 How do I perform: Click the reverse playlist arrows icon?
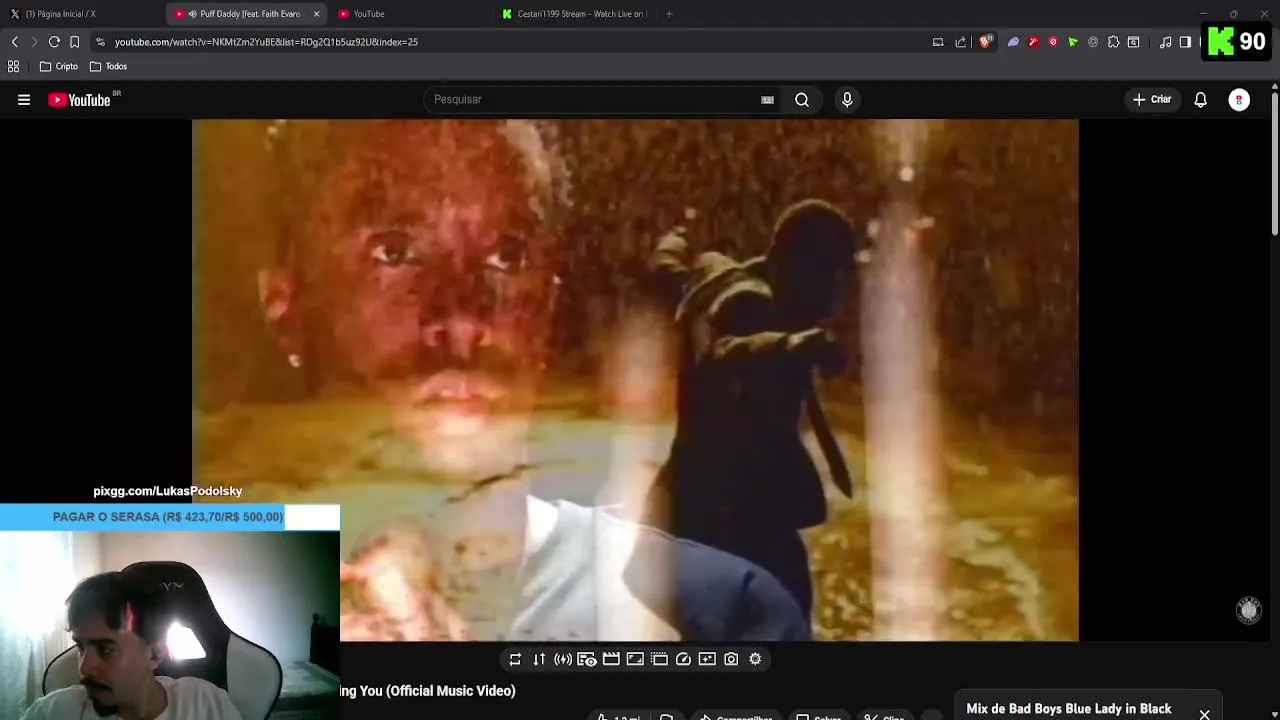coord(539,659)
